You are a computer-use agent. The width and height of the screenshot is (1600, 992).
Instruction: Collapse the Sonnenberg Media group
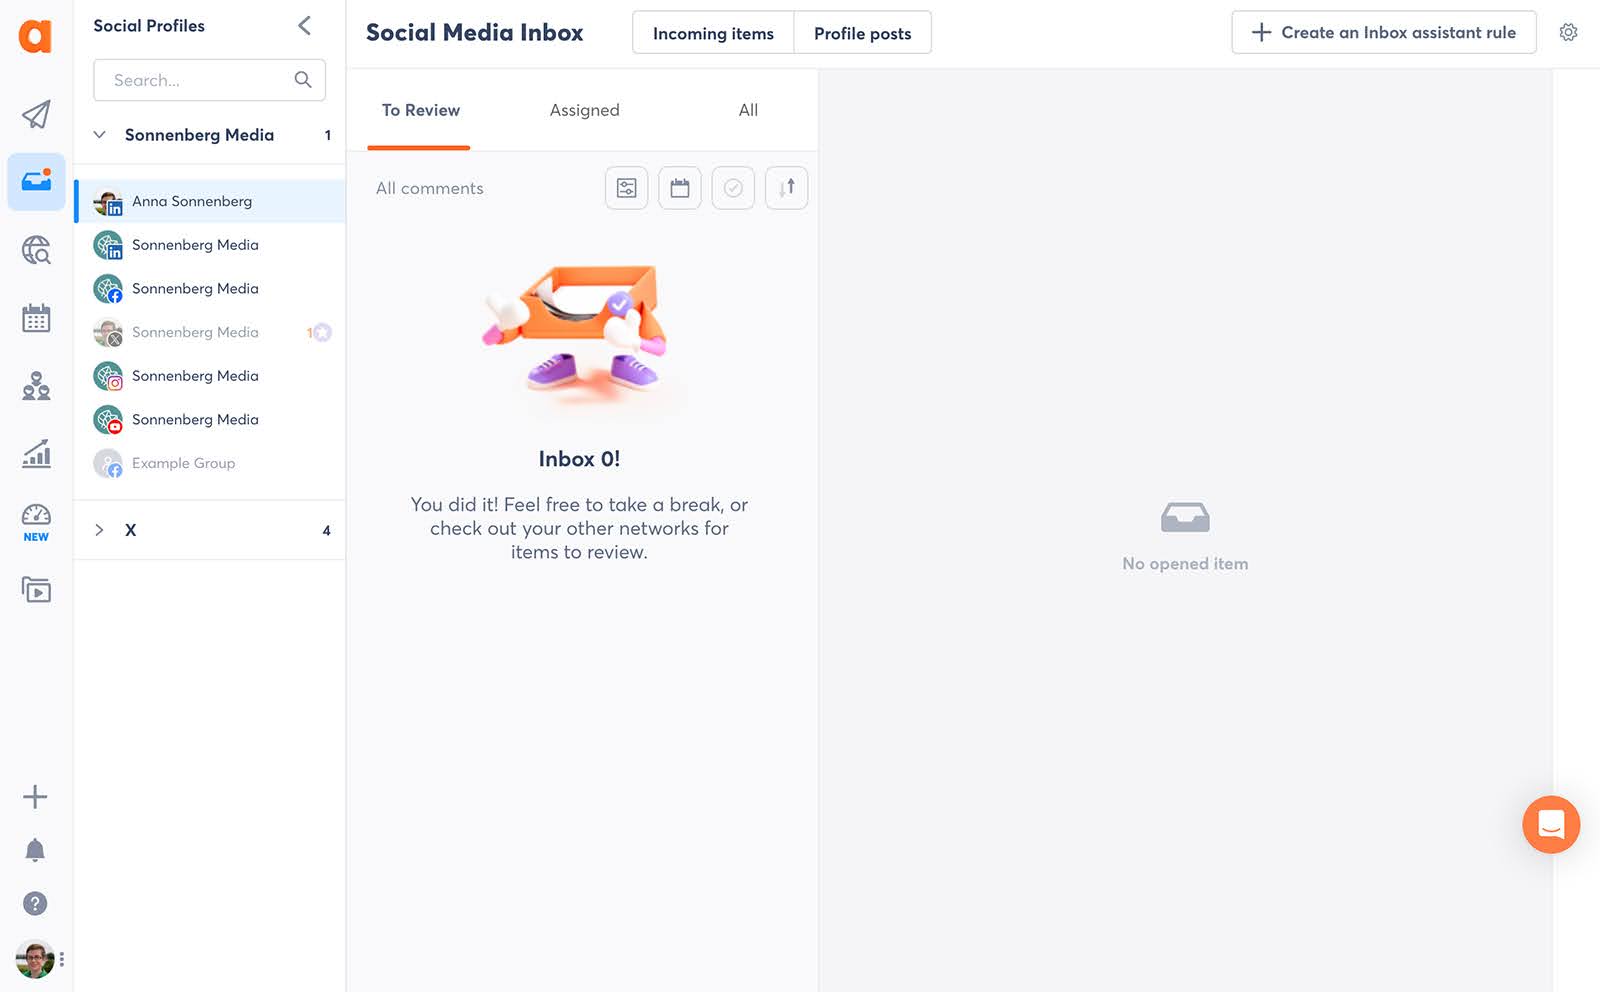coord(99,134)
